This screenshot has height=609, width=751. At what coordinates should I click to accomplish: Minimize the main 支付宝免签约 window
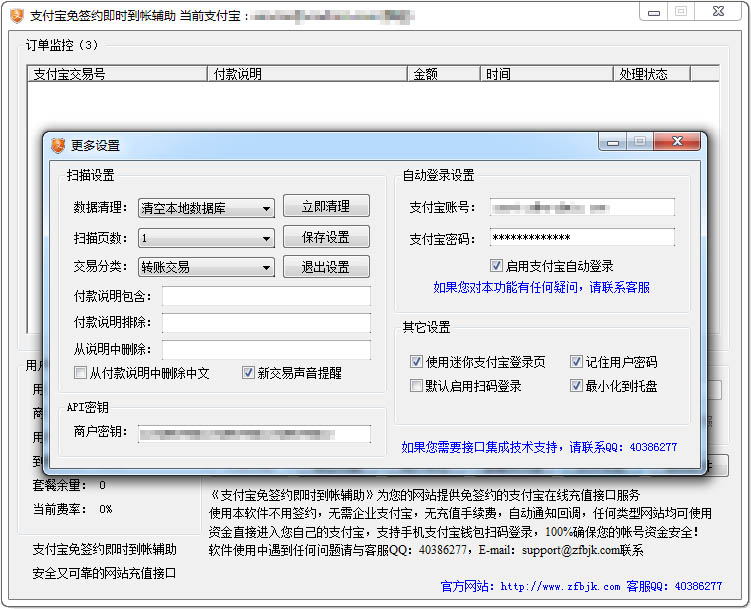coord(654,12)
